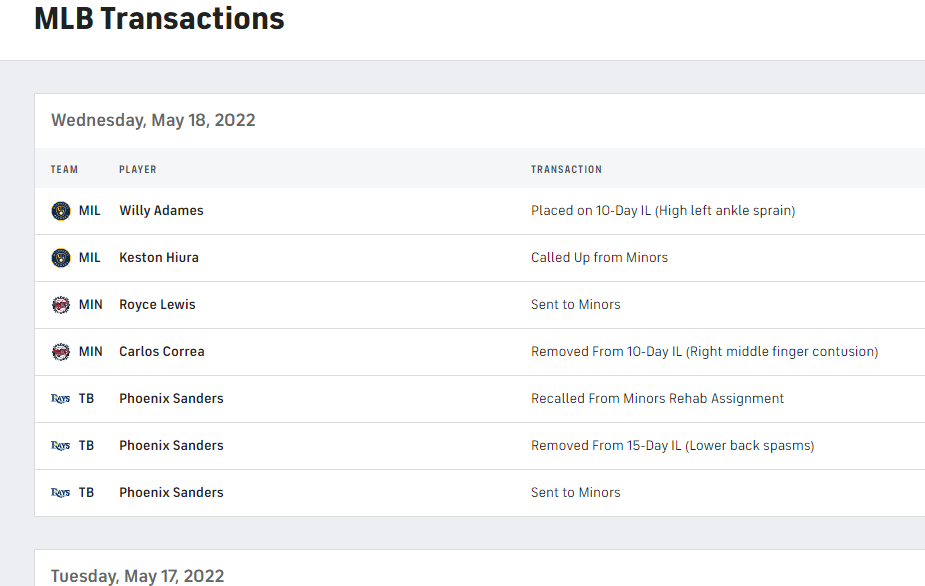Open Keston Hiura player page
Screen dimensions: 925x586
159,258
